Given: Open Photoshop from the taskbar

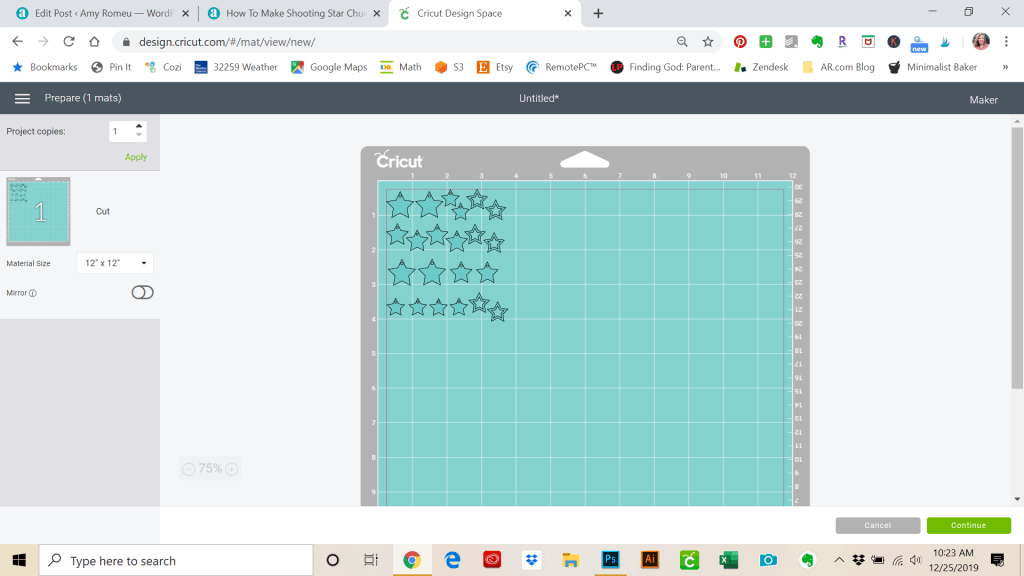Looking at the screenshot, I should pyautogui.click(x=610, y=560).
